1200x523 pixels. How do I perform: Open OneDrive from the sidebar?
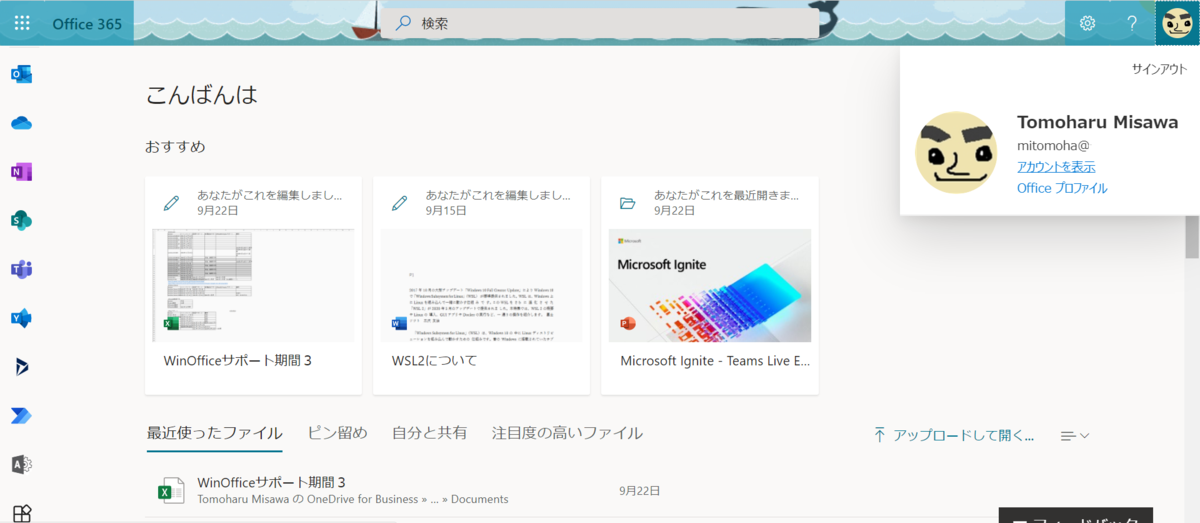click(x=21, y=123)
